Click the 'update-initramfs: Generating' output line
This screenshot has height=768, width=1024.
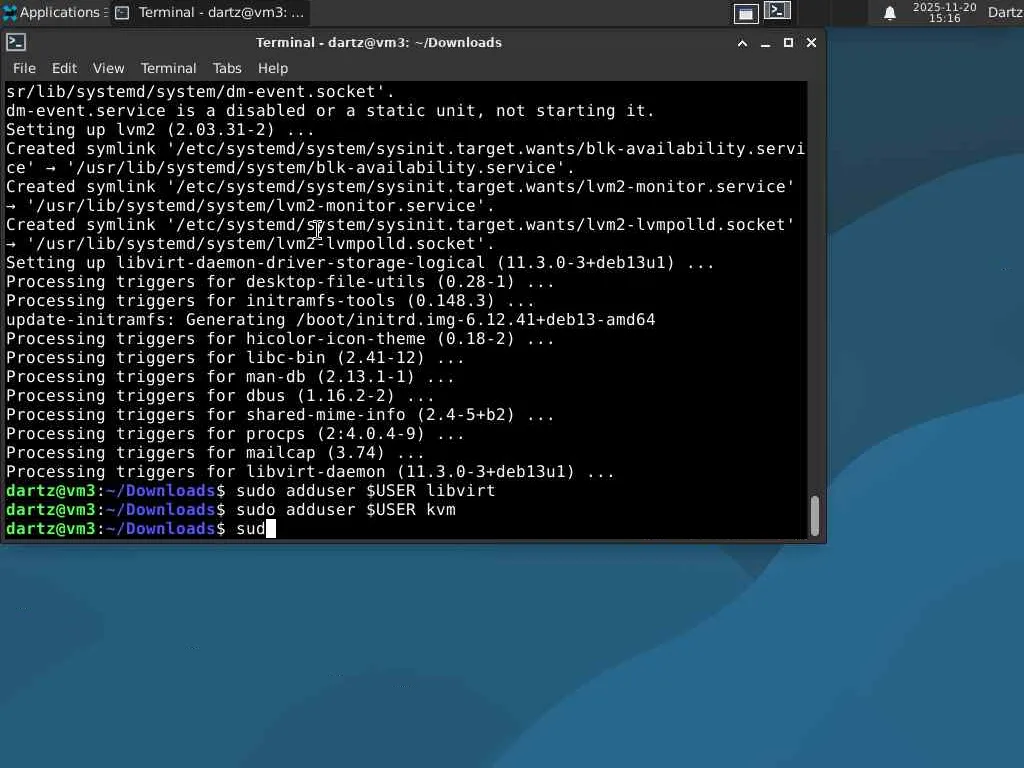tap(330, 319)
